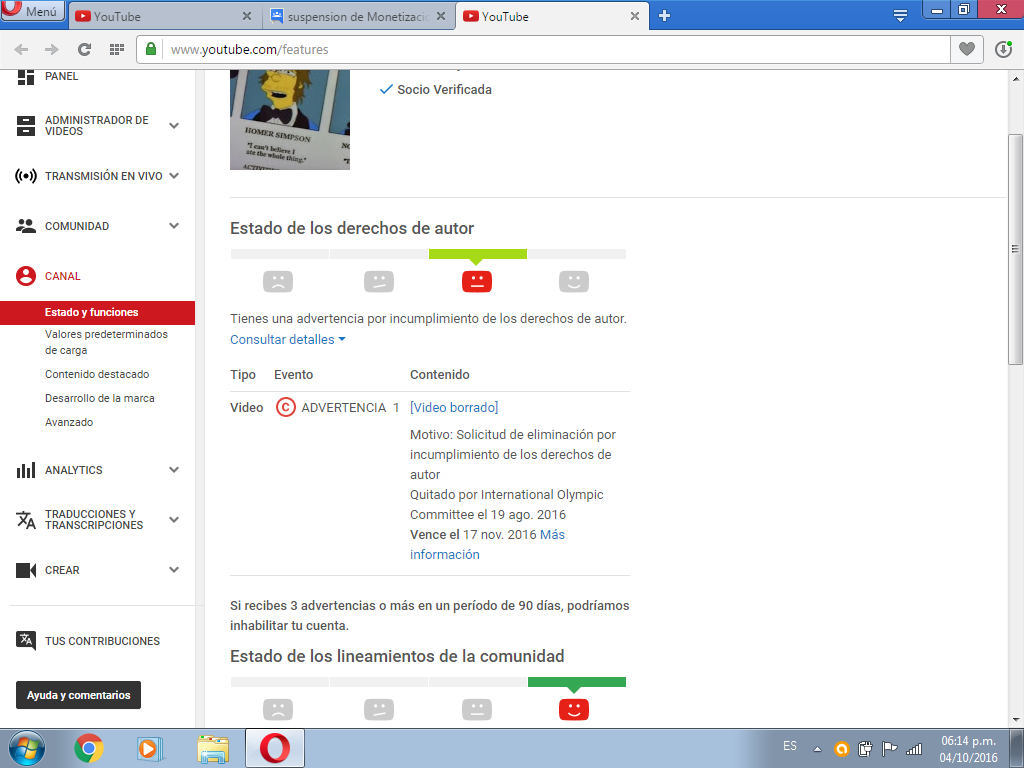
Task: Expand the Transmisión en Vivo section
Action: [174, 176]
